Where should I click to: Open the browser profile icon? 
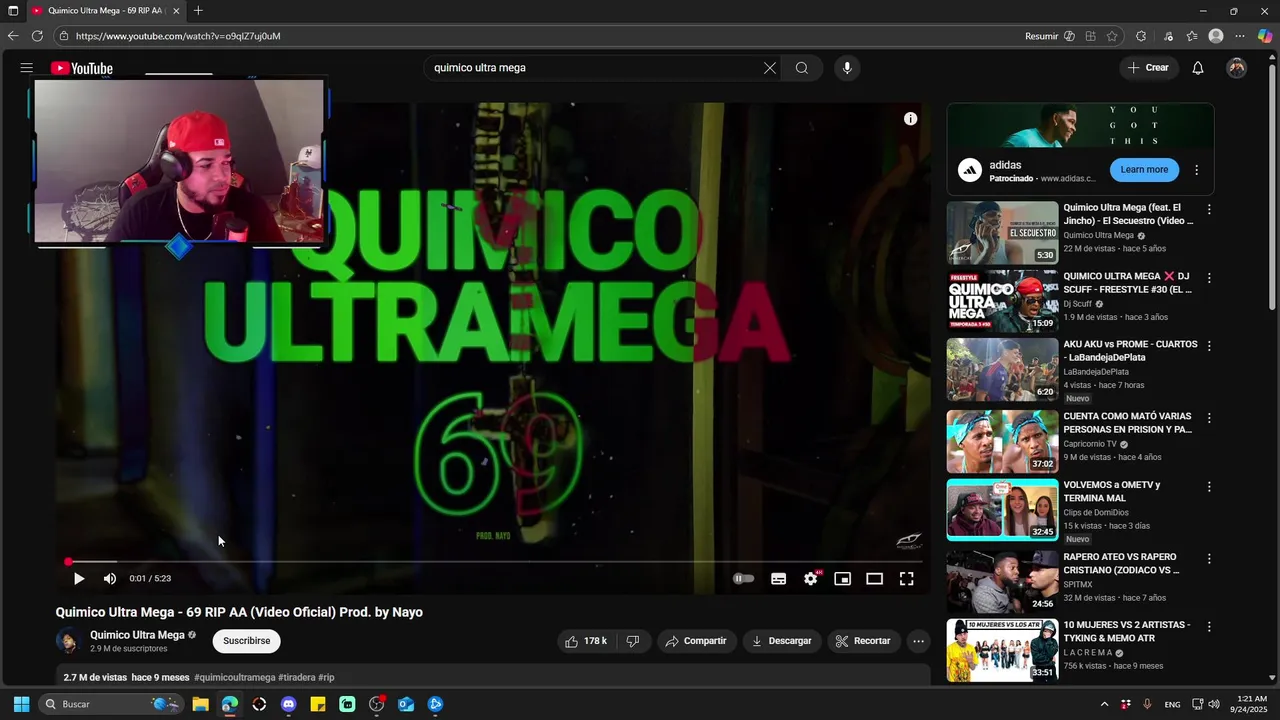(1216, 36)
